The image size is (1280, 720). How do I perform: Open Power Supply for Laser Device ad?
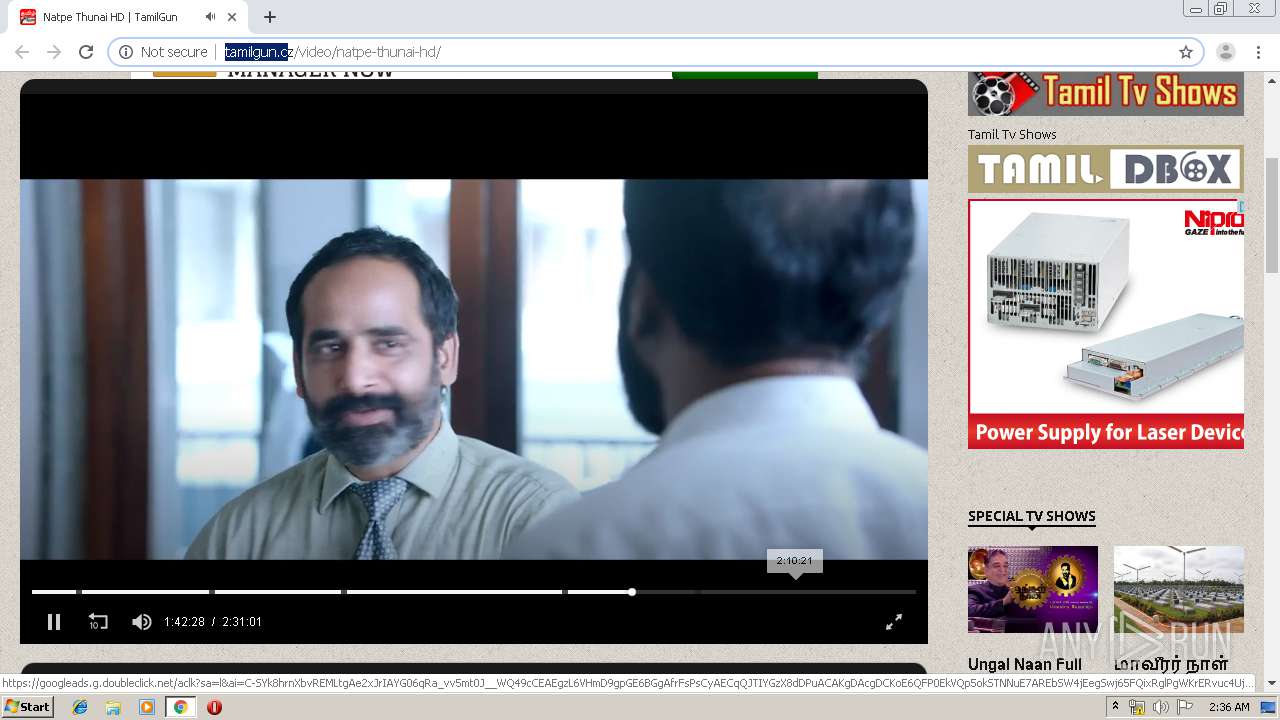(x=1106, y=324)
